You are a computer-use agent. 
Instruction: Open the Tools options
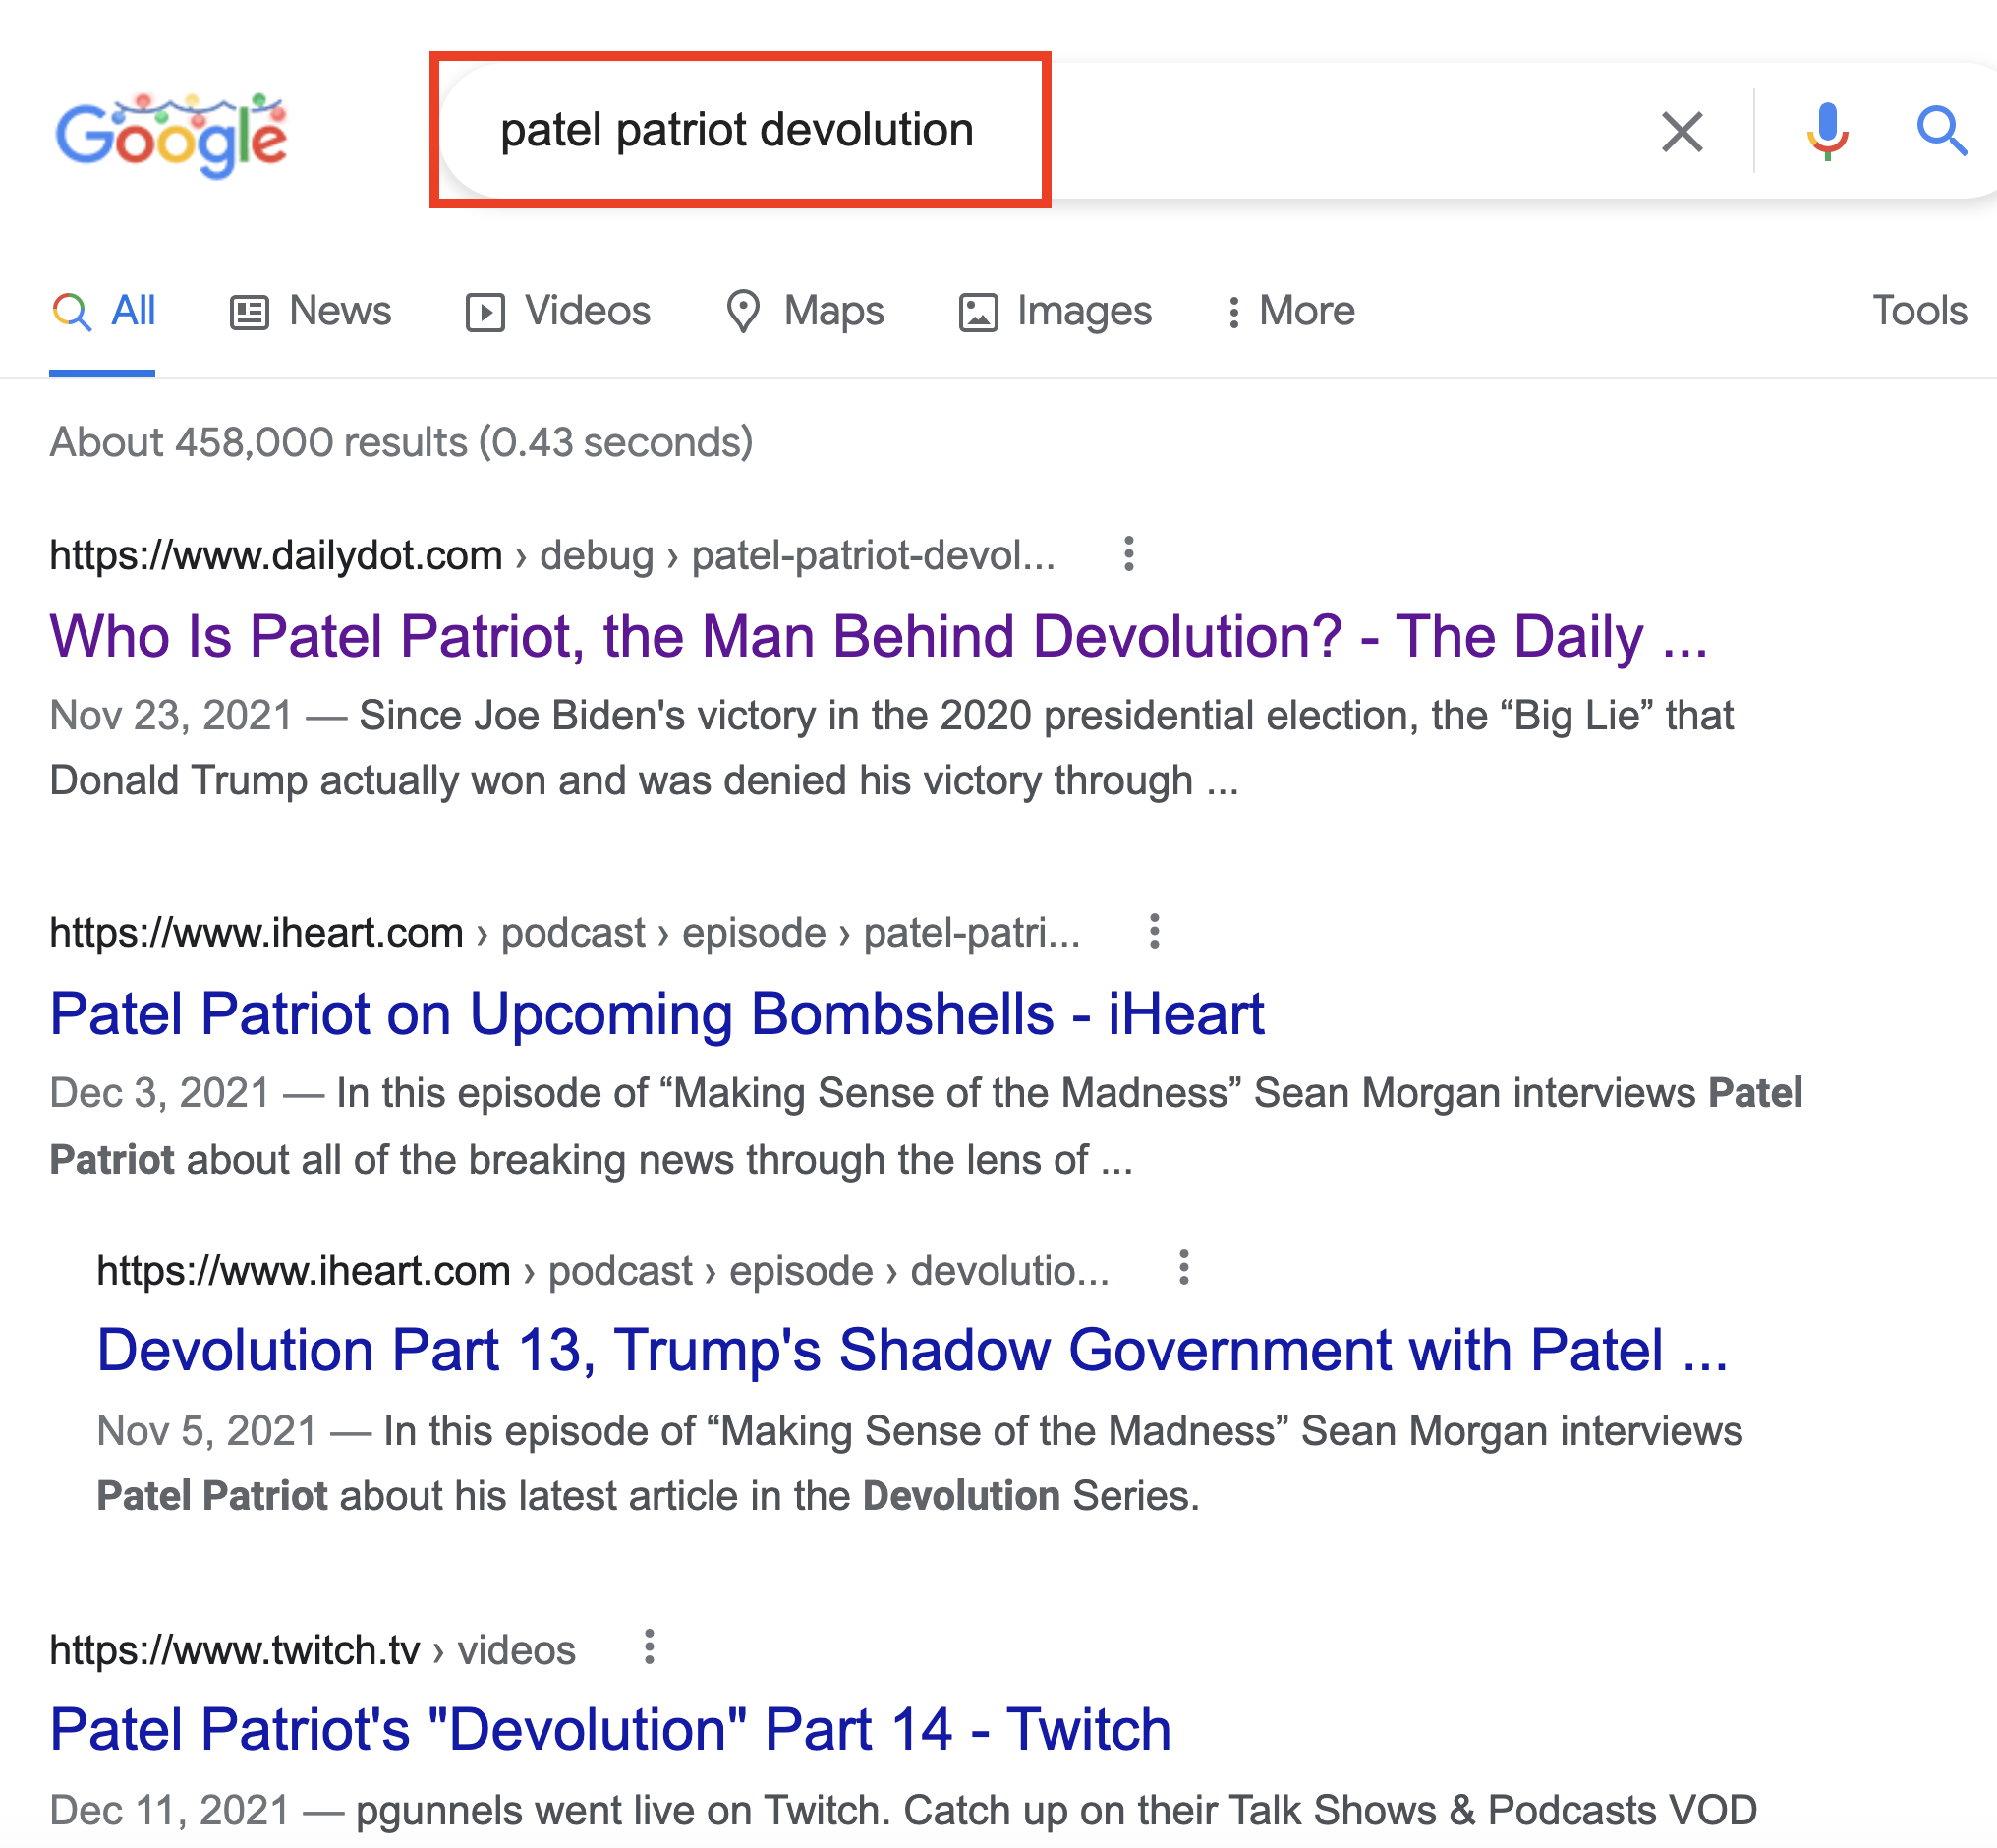point(1918,311)
